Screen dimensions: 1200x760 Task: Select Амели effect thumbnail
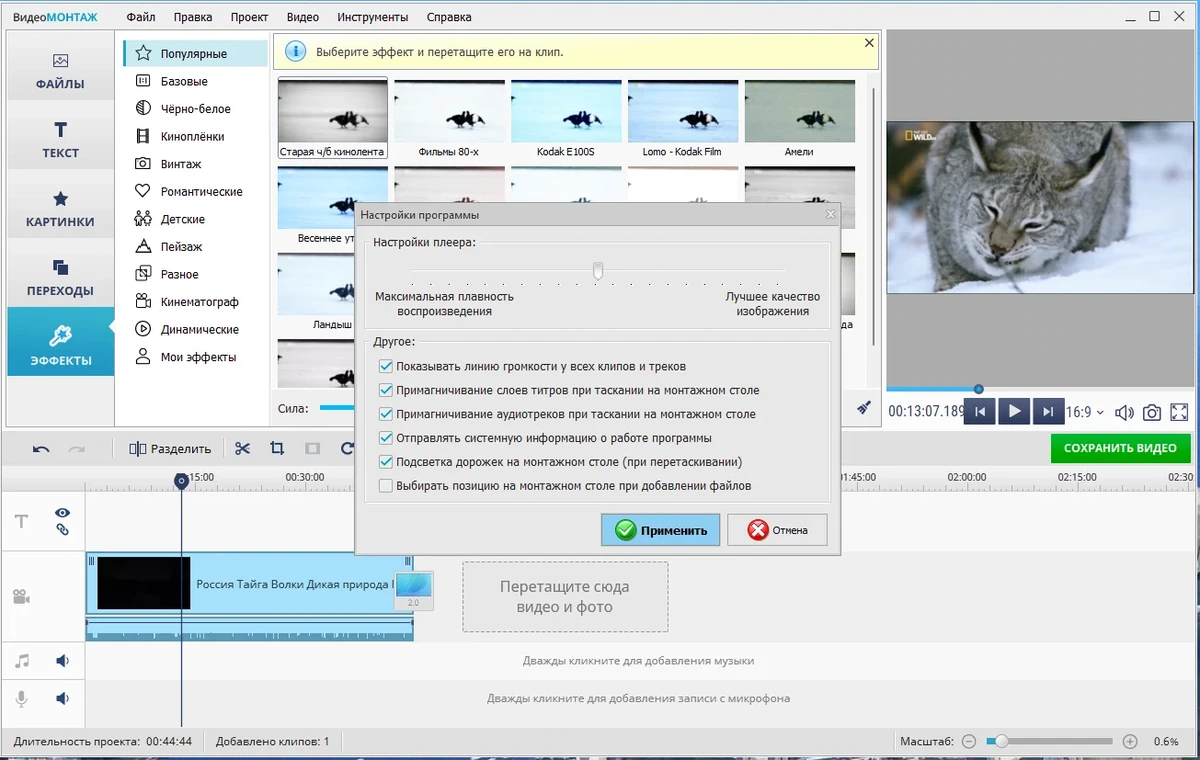tap(799, 119)
